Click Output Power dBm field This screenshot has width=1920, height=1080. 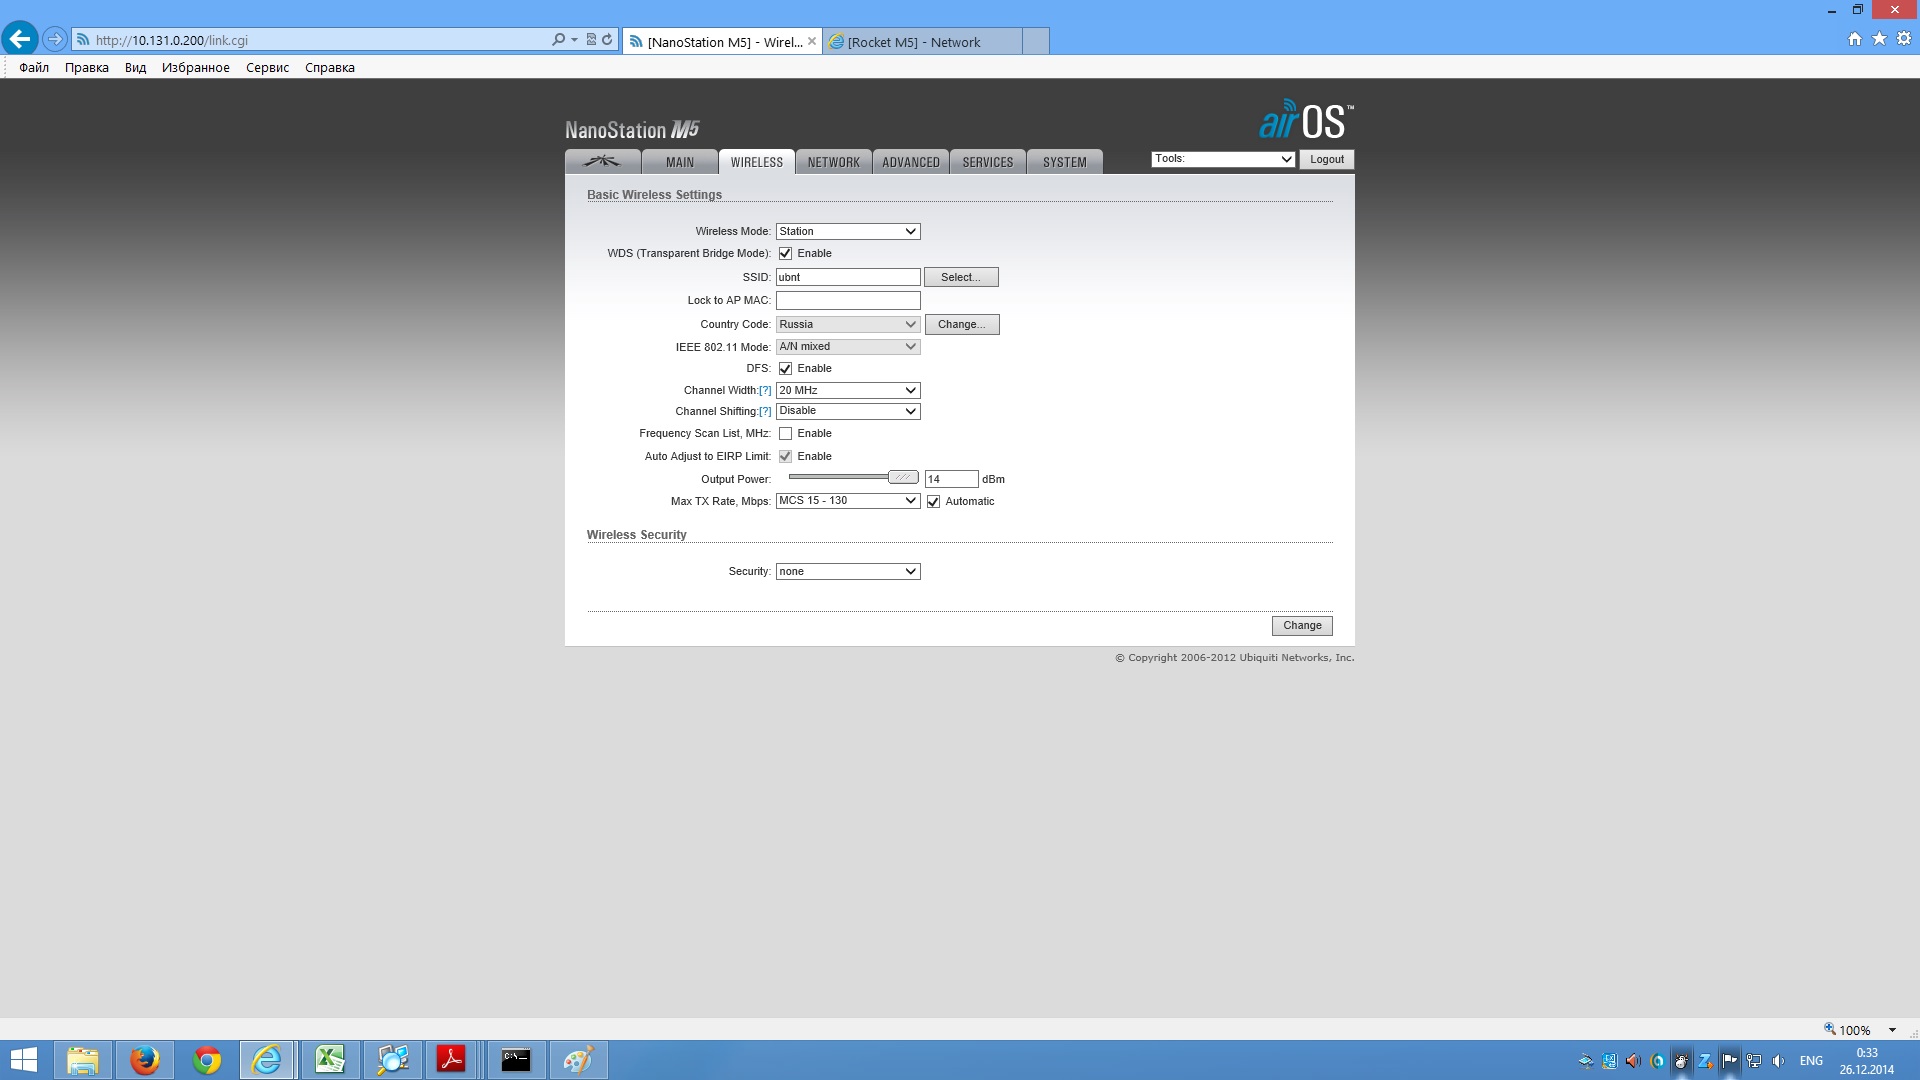(x=951, y=480)
